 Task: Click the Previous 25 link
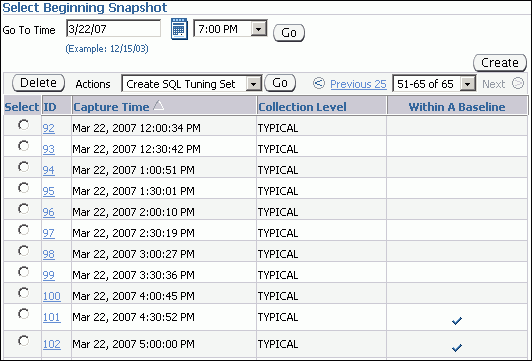coord(358,84)
